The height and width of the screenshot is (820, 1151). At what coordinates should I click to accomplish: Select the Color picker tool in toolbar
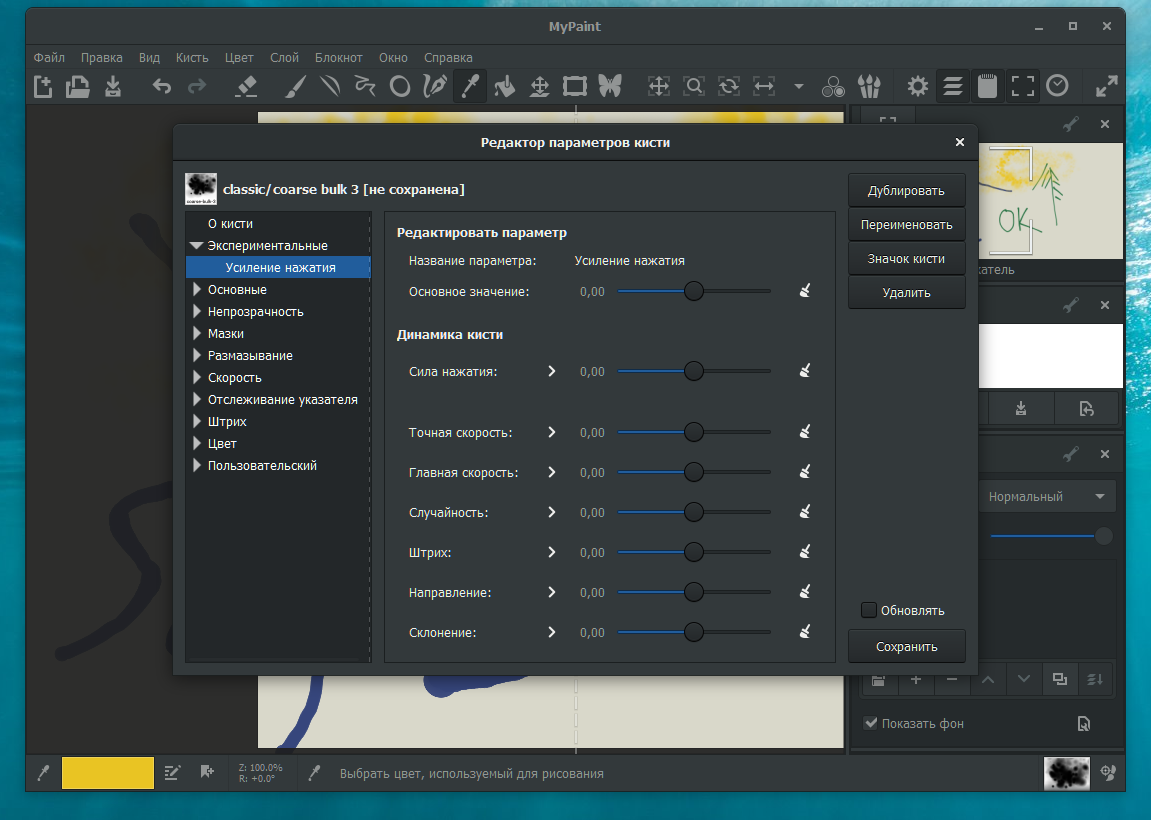(x=470, y=87)
